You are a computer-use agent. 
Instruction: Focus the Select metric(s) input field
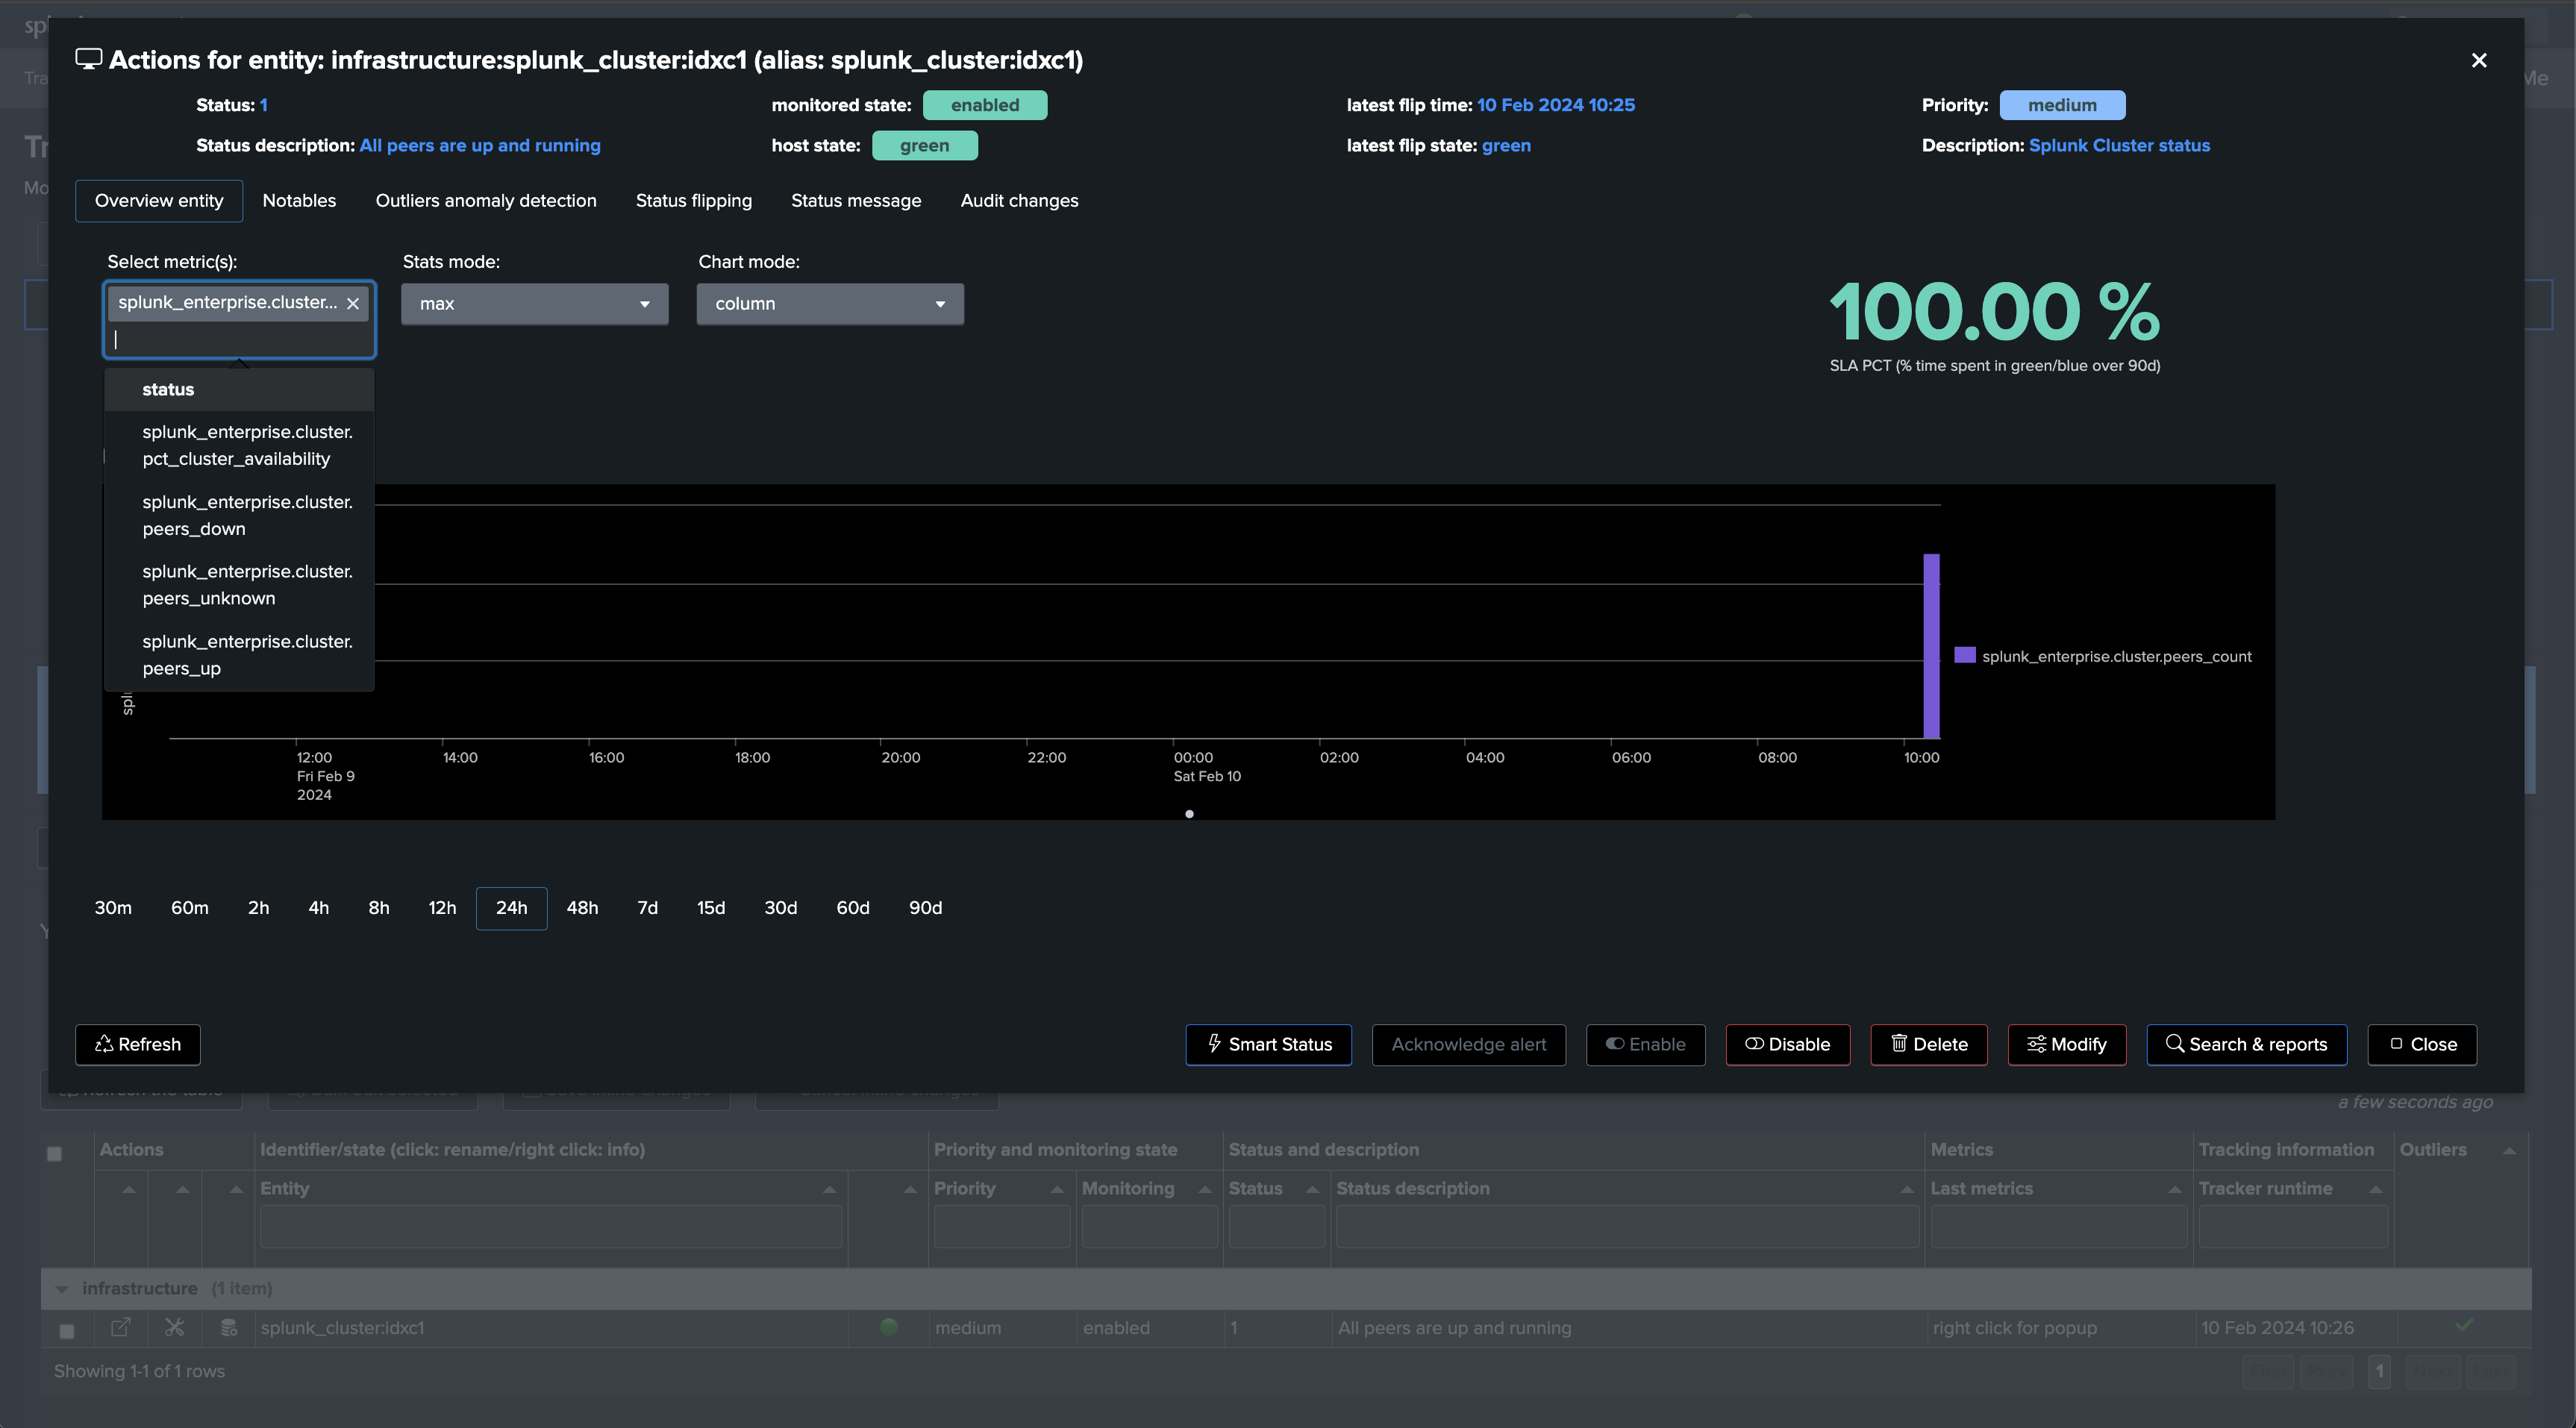(x=240, y=340)
